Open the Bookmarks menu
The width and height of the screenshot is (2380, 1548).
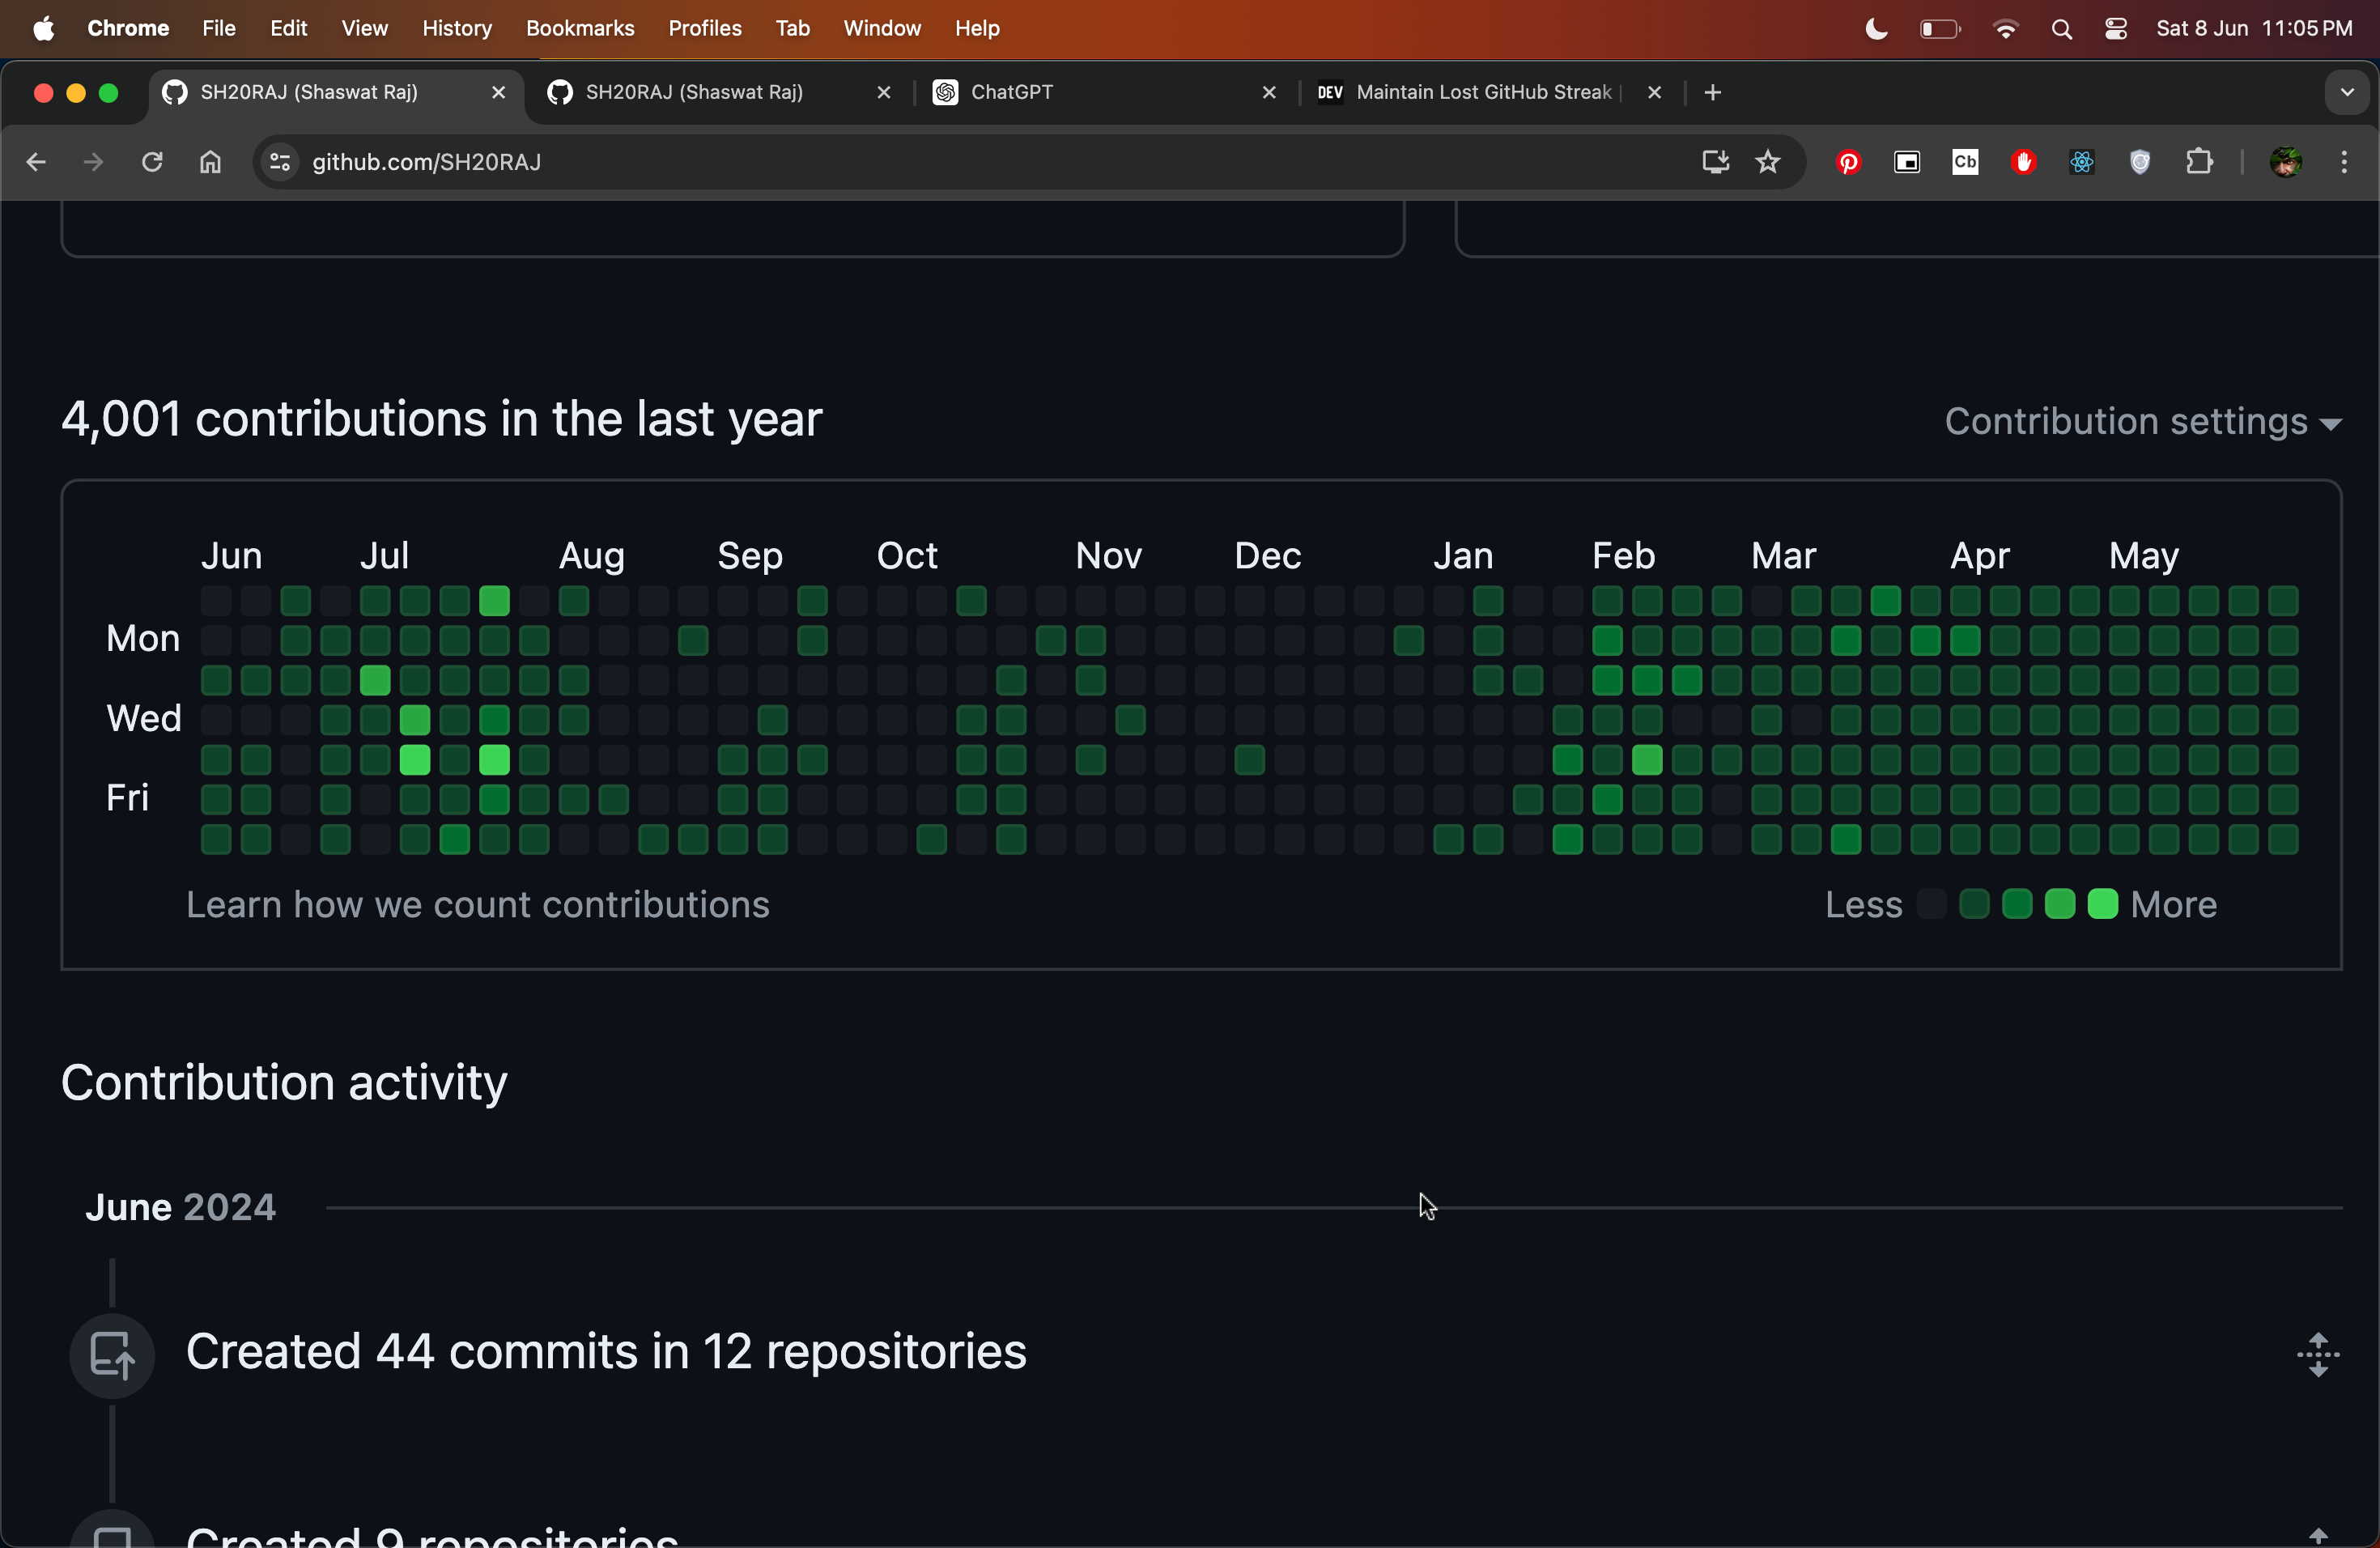click(580, 29)
